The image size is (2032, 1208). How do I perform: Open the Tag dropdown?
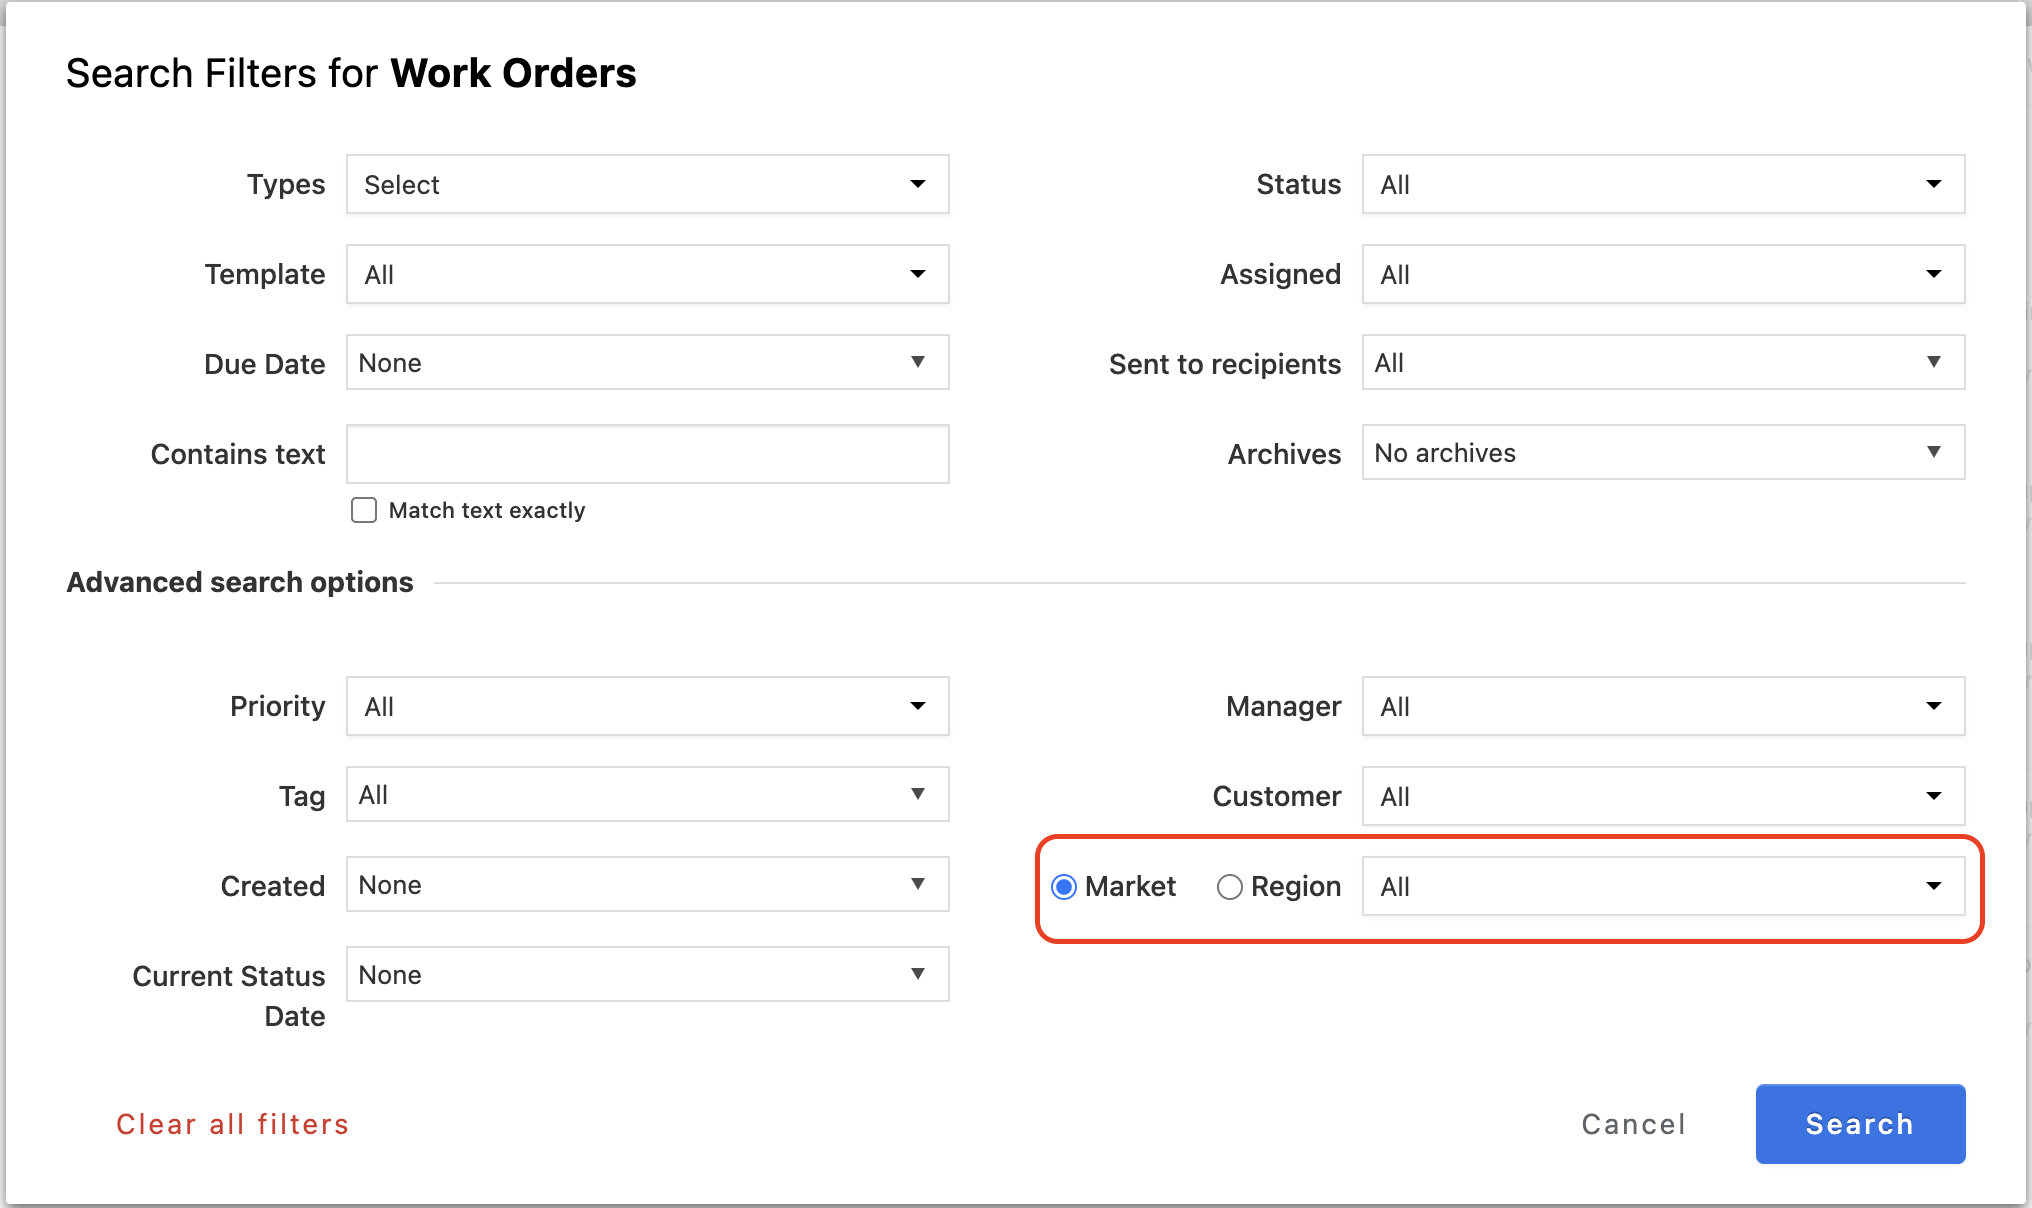(647, 795)
